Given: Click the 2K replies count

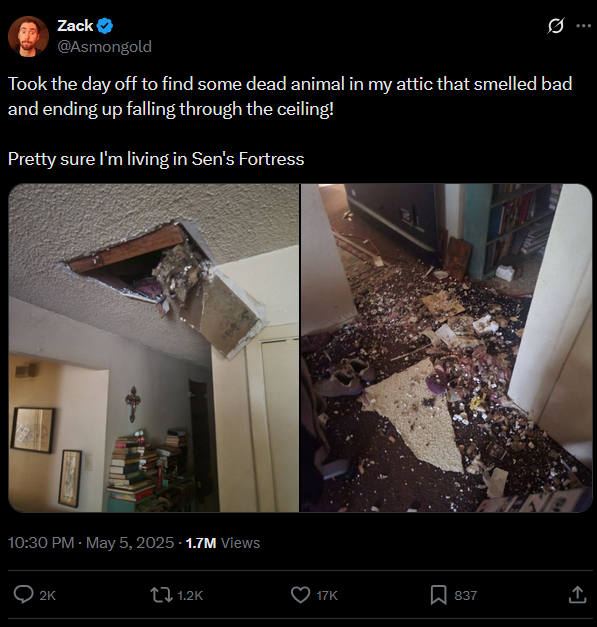Looking at the screenshot, I should point(48,595).
